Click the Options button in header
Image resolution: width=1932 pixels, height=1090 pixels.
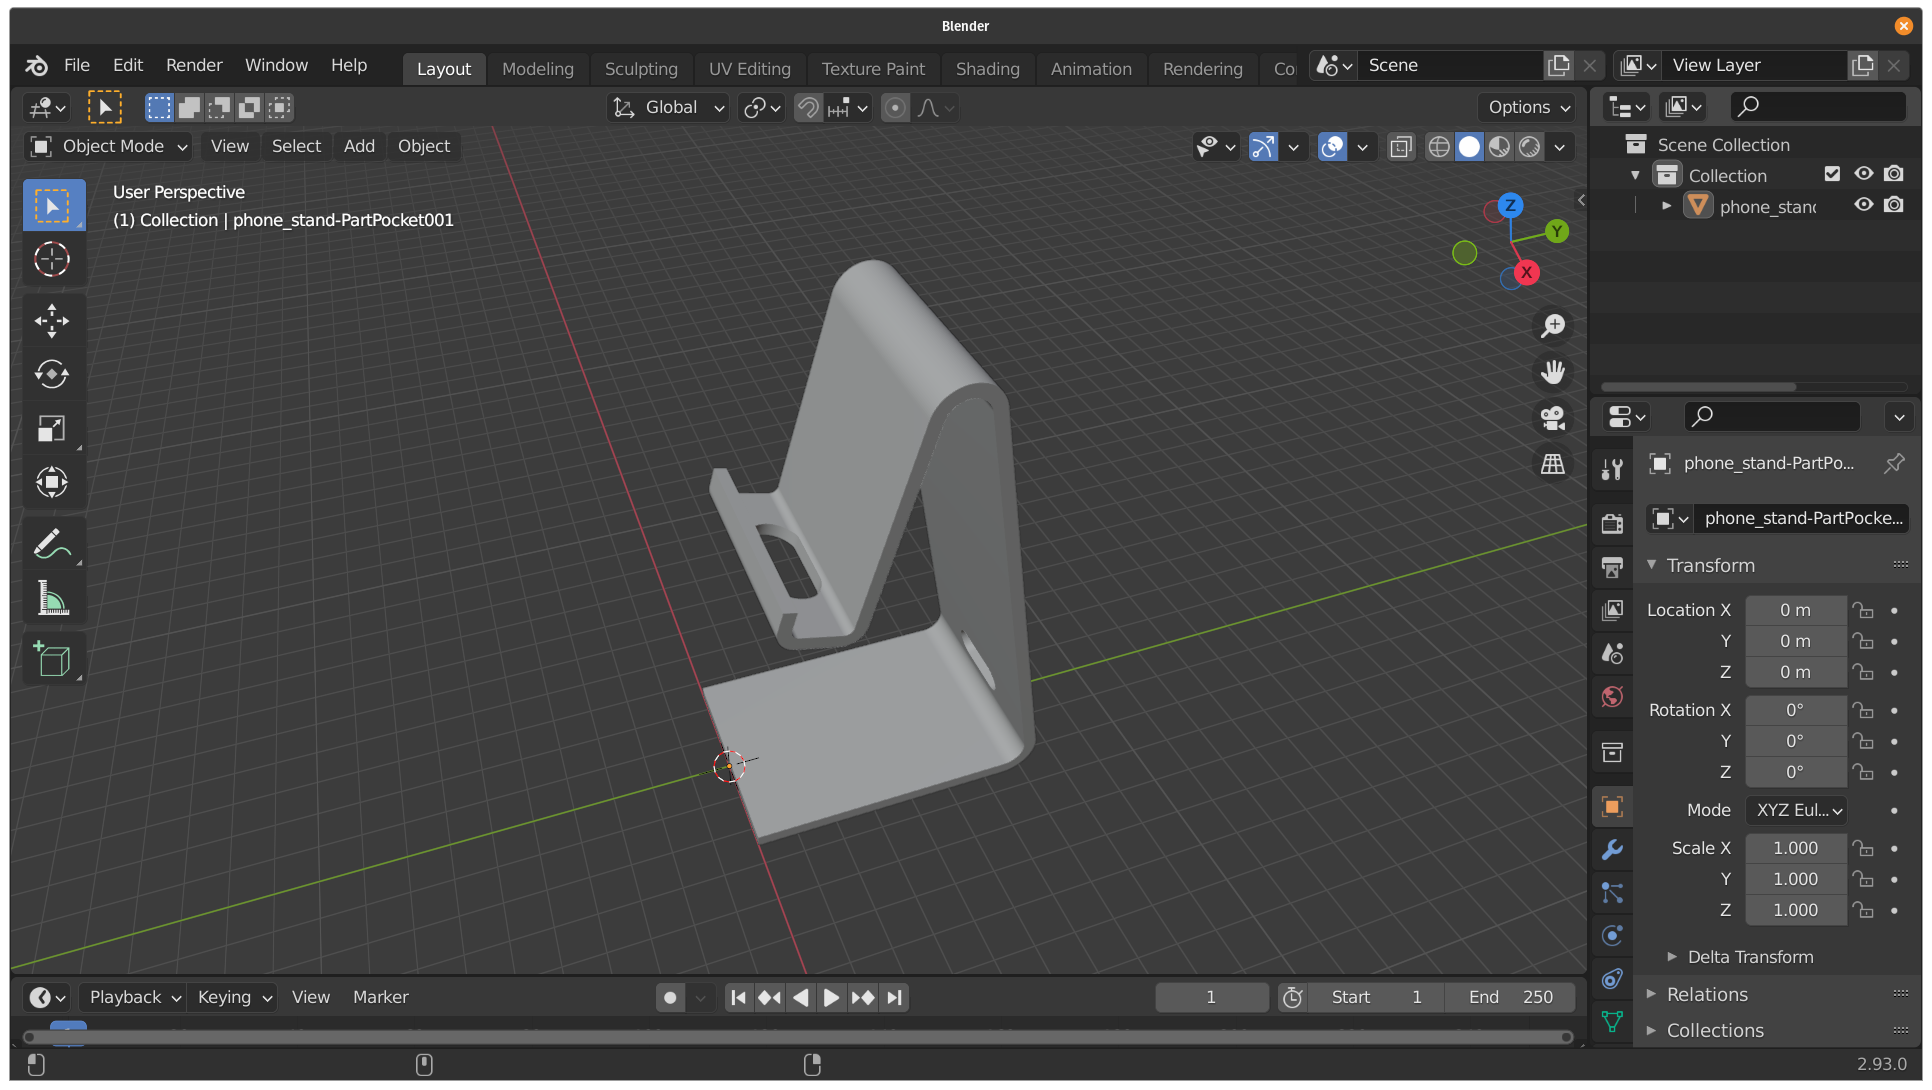(x=1528, y=108)
